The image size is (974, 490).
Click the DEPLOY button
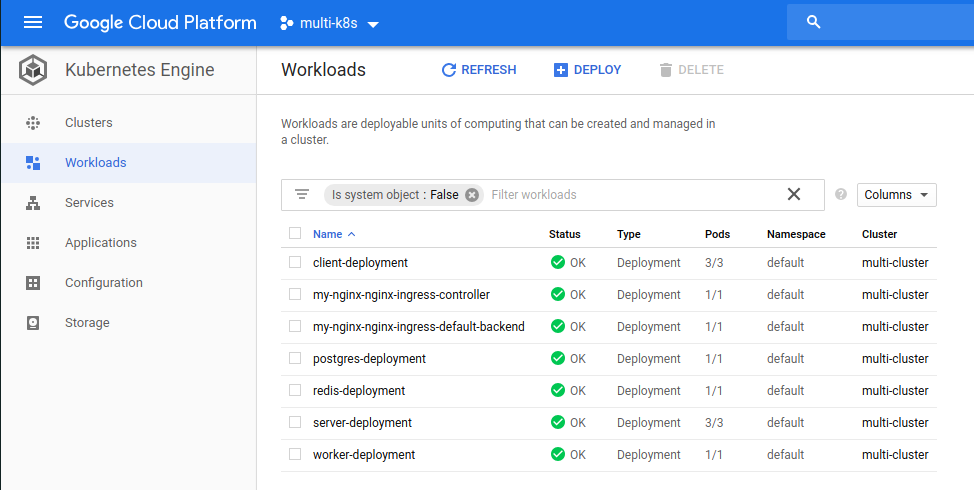[587, 70]
